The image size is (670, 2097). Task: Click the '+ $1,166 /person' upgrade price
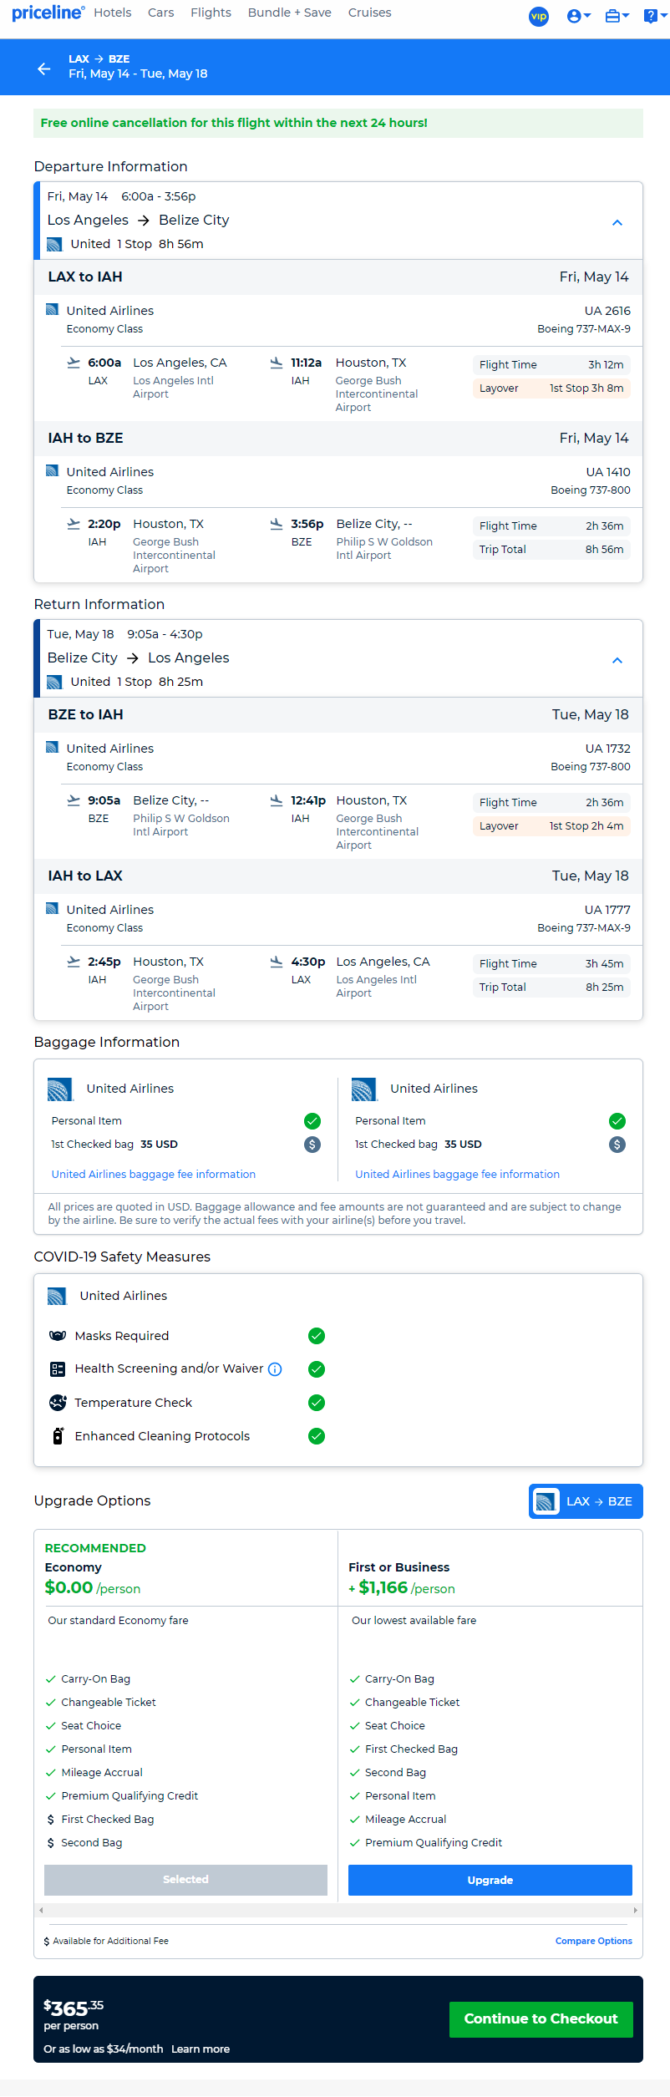coord(402,1588)
